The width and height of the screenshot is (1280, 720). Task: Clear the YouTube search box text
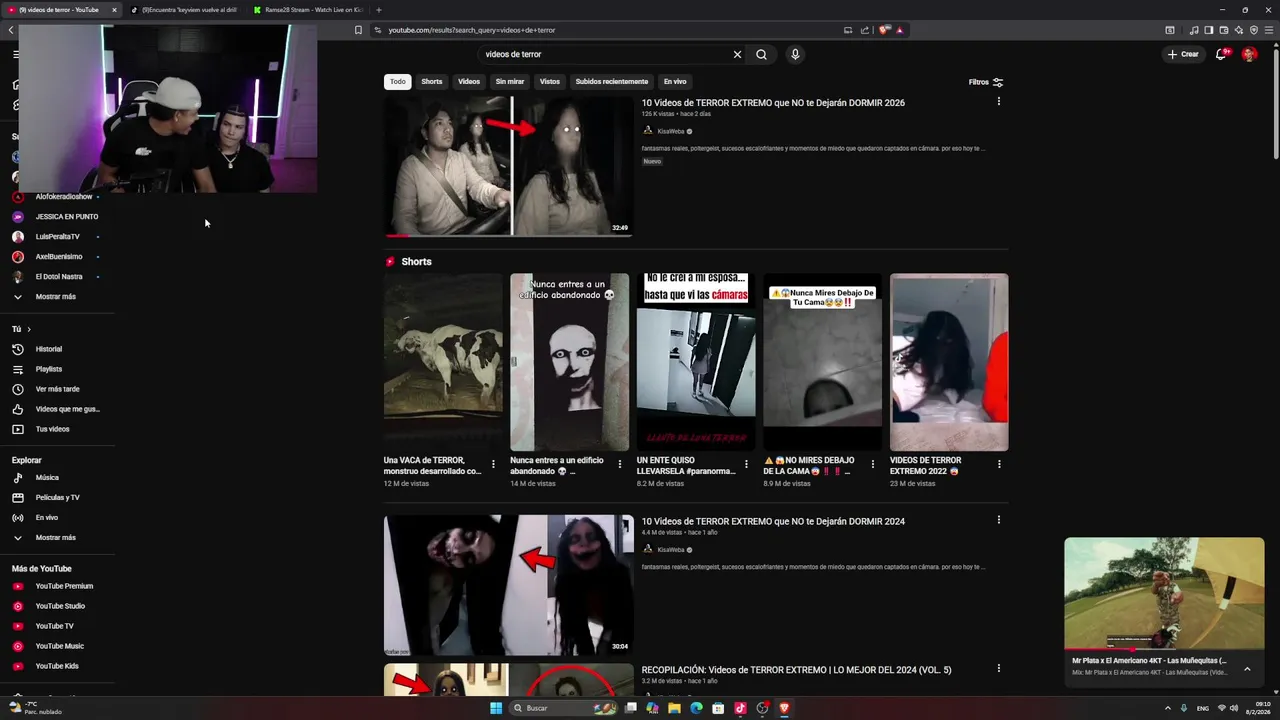737,54
